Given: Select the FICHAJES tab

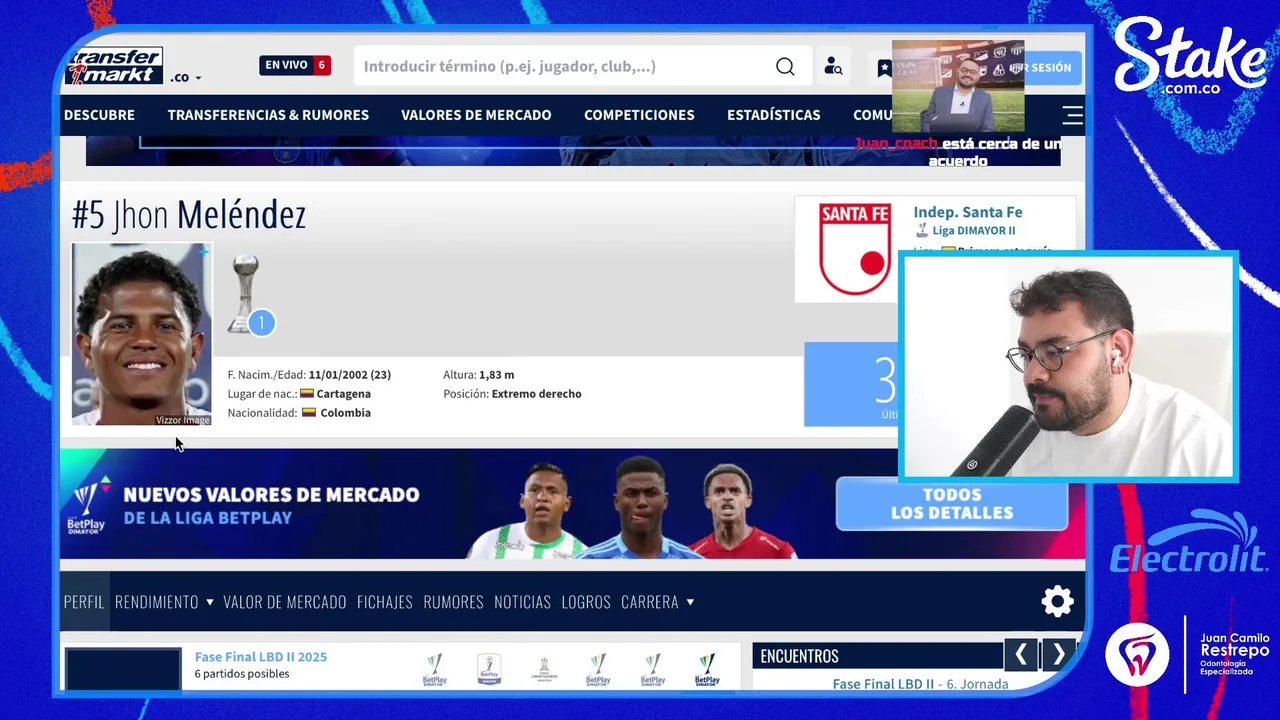Looking at the screenshot, I should tap(385, 602).
